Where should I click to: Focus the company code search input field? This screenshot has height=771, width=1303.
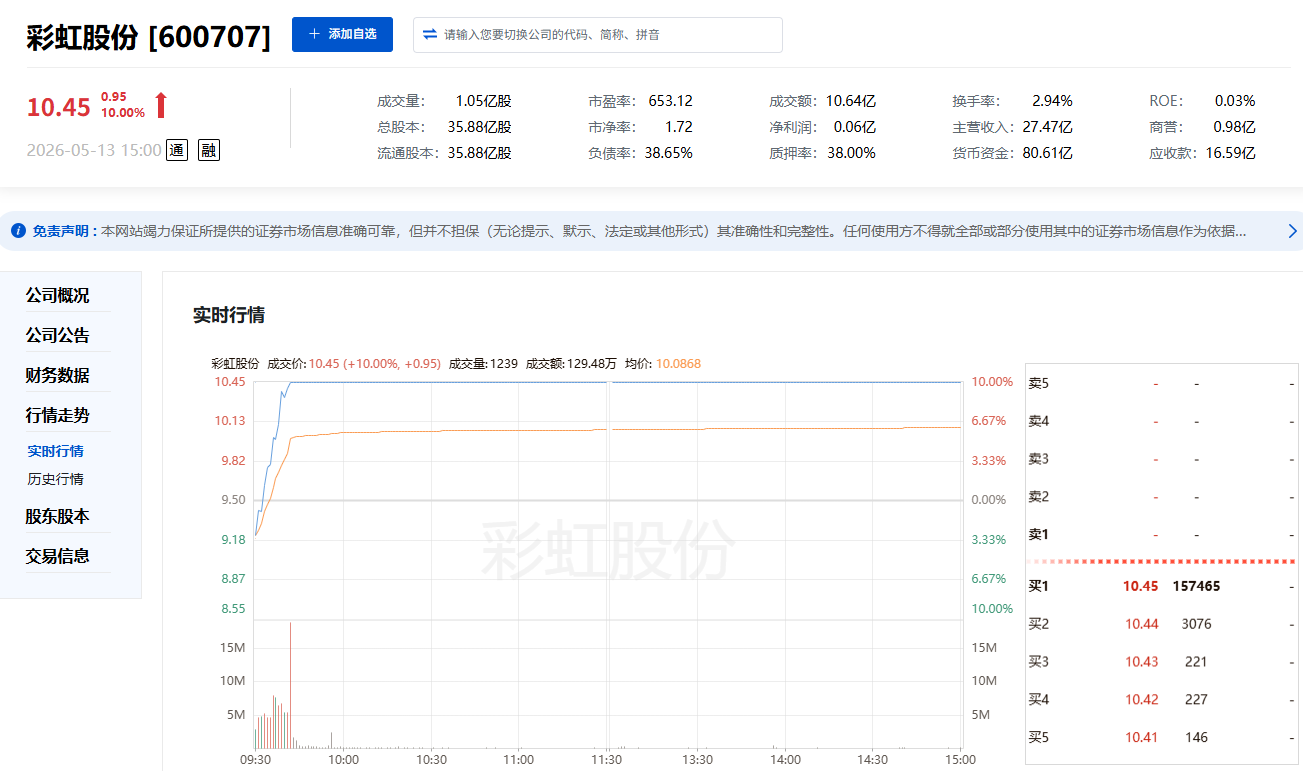point(598,34)
